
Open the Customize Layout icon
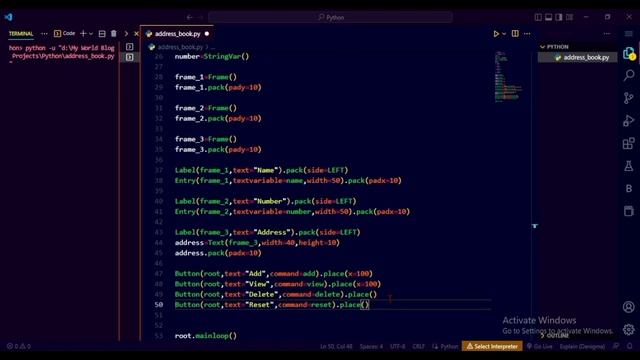point(569,17)
